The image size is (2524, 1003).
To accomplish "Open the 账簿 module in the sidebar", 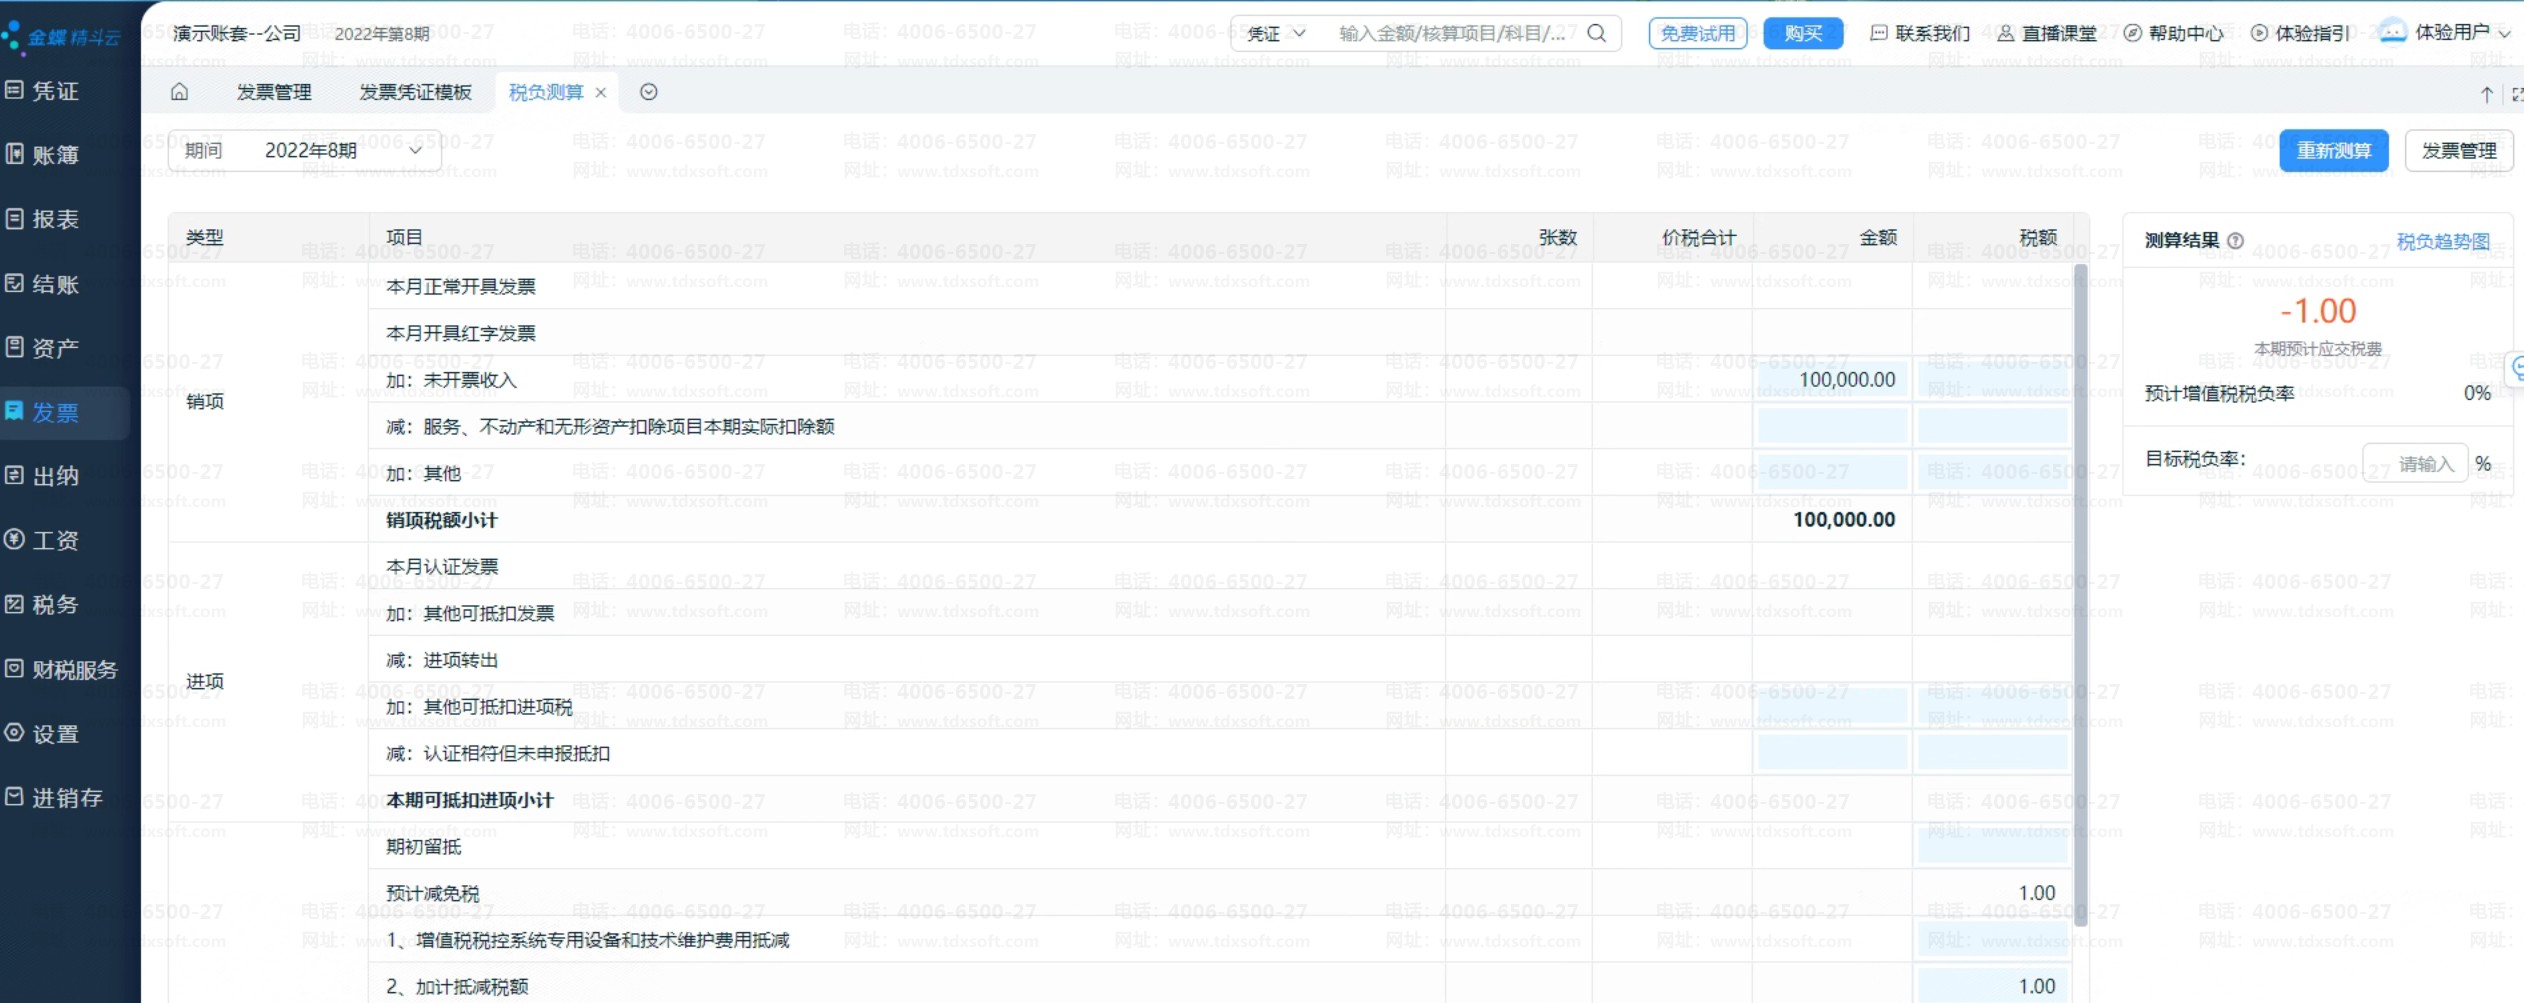I will (42, 155).
